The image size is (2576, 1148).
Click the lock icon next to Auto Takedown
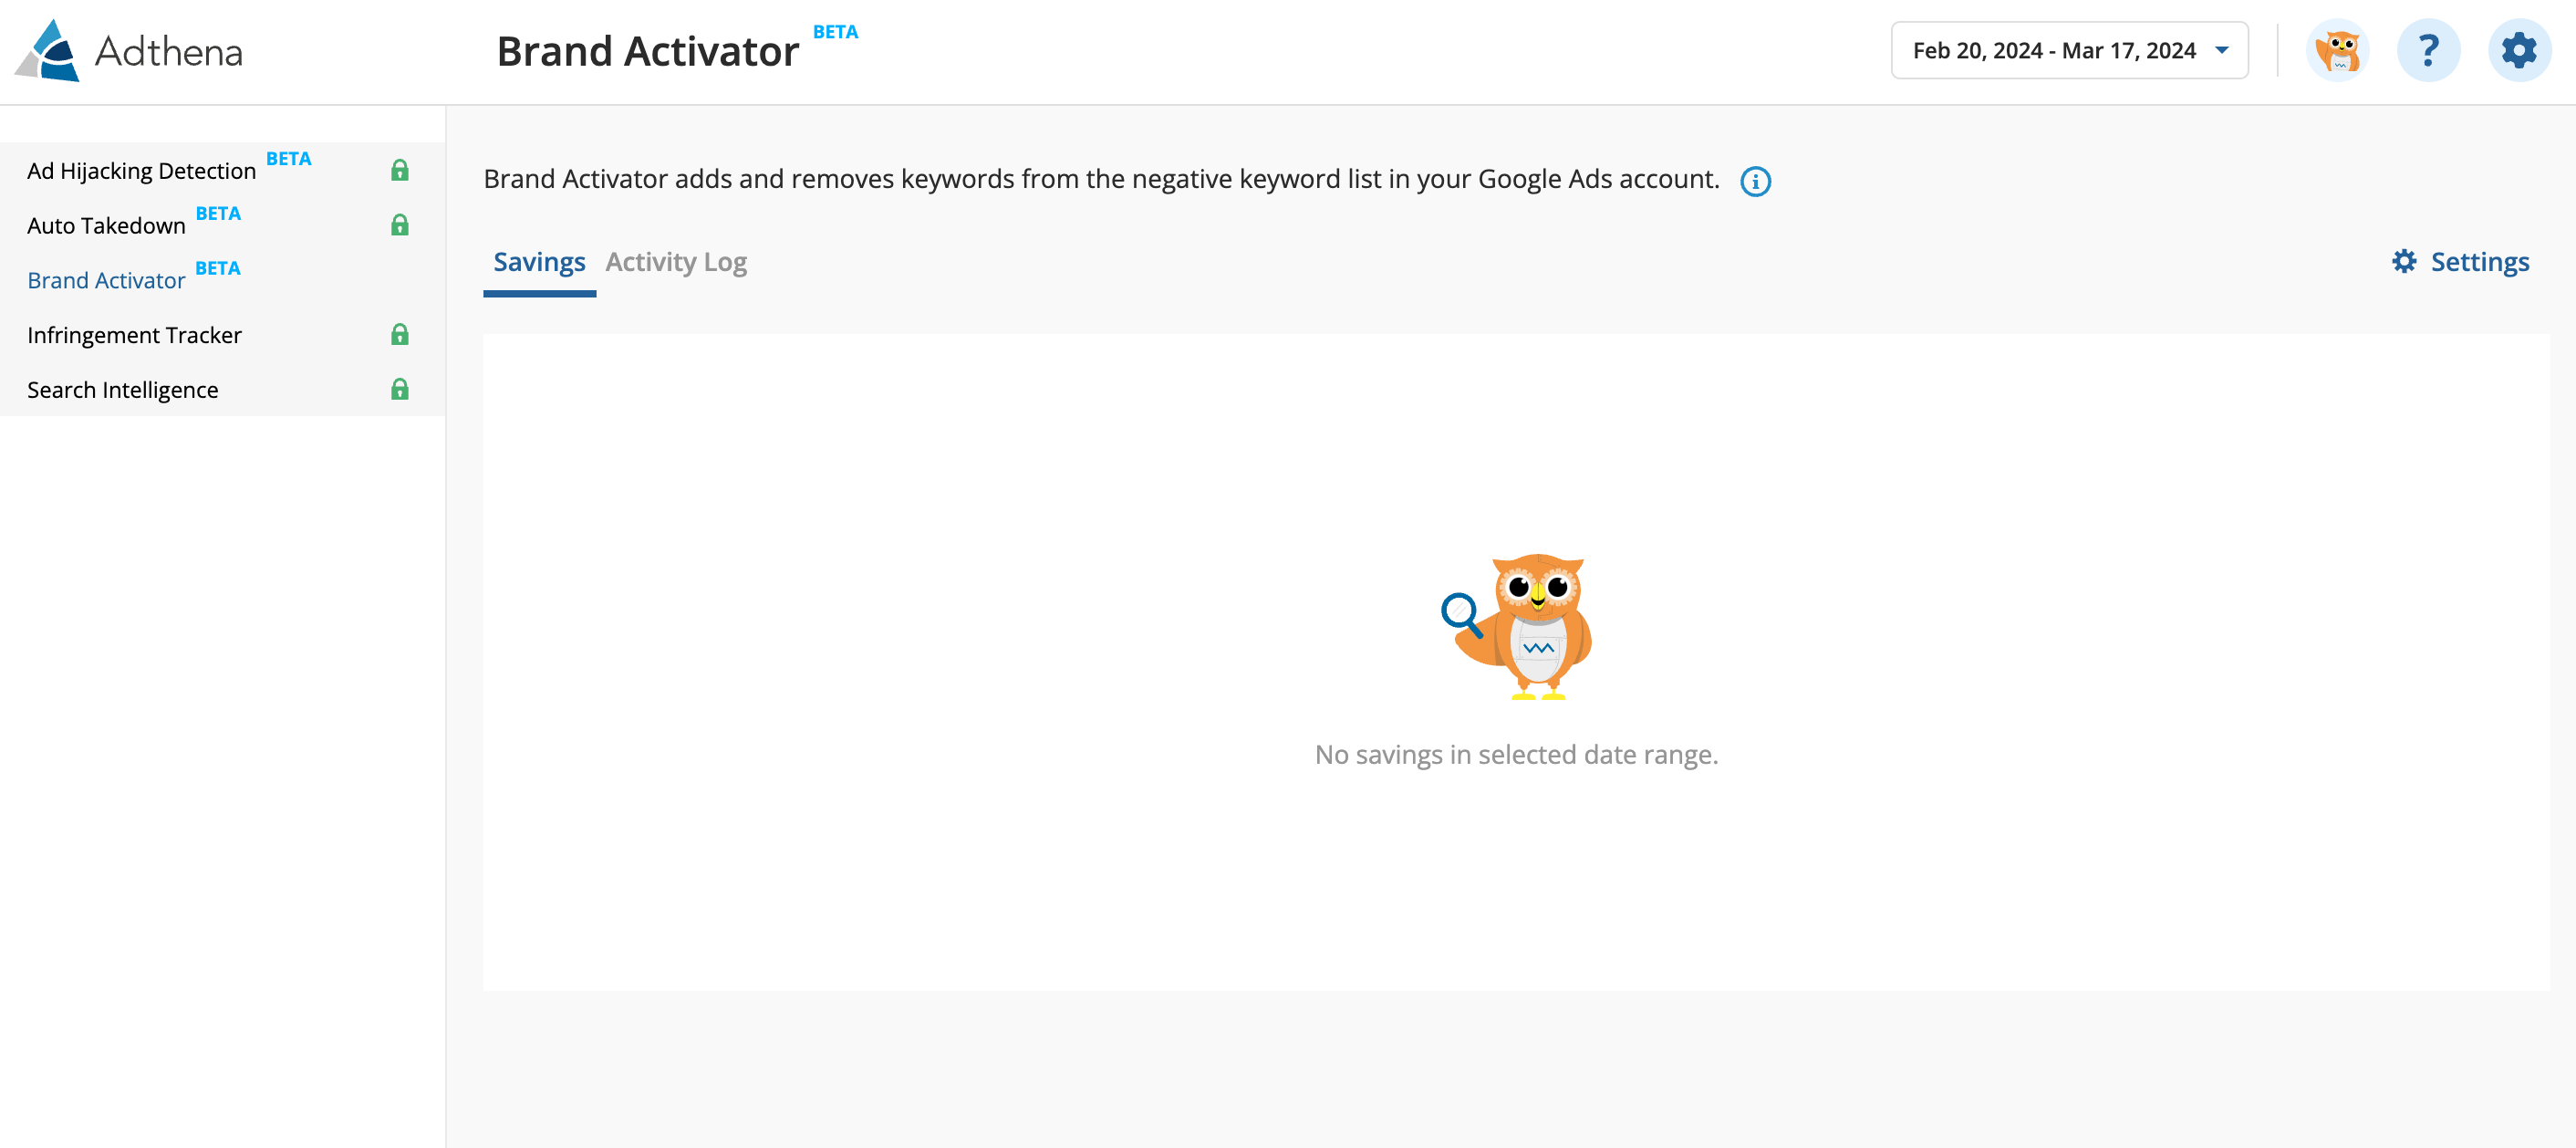pyautogui.click(x=400, y=225)
